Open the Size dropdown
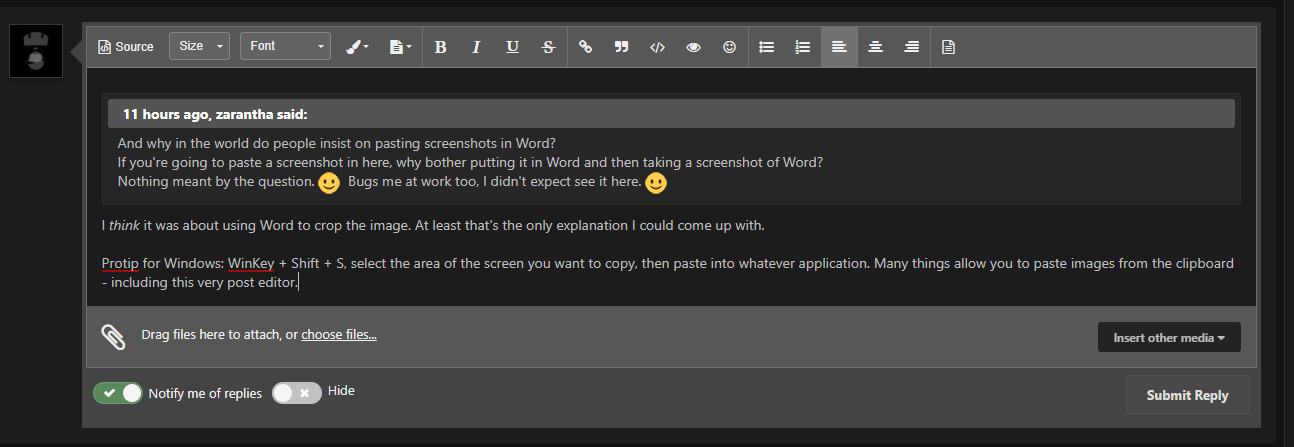The image size is (1294, 447). click(x=200, y=47)
